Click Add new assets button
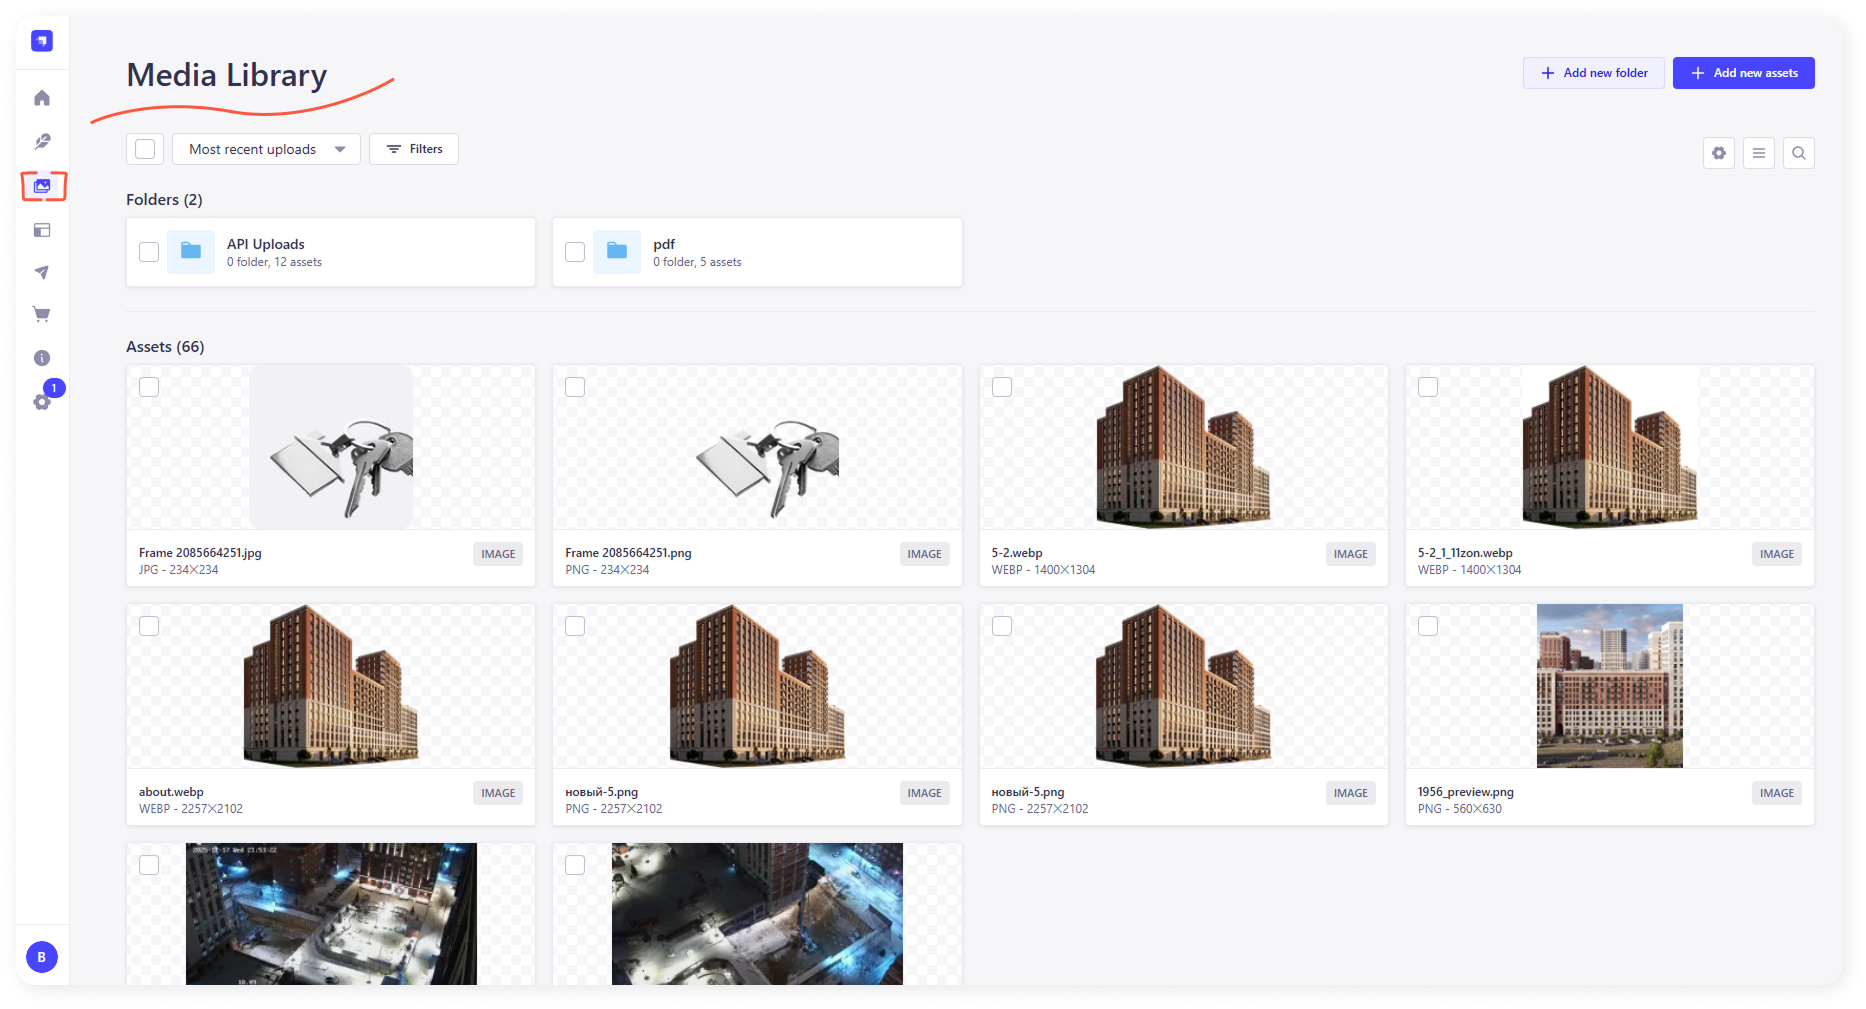Viewport: 1866px width, 1009px height. click(1743, 73)
